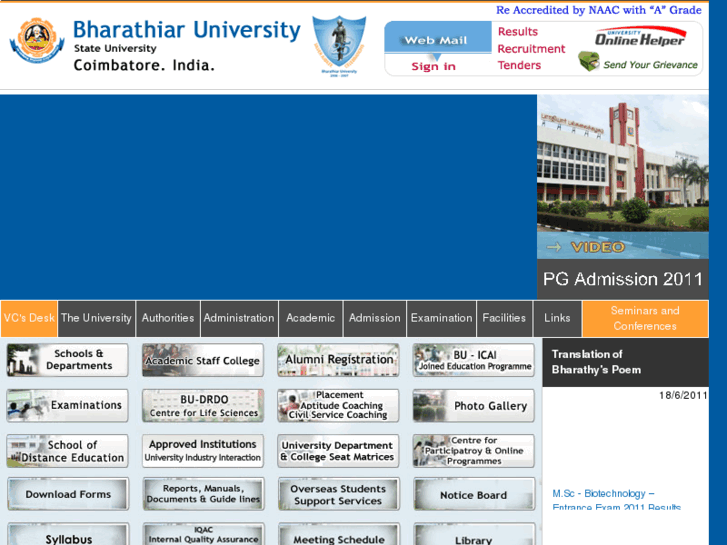Open the Meeting Schedule button
The width and height of the screenshot is (727, 545).
click(338, 534)
